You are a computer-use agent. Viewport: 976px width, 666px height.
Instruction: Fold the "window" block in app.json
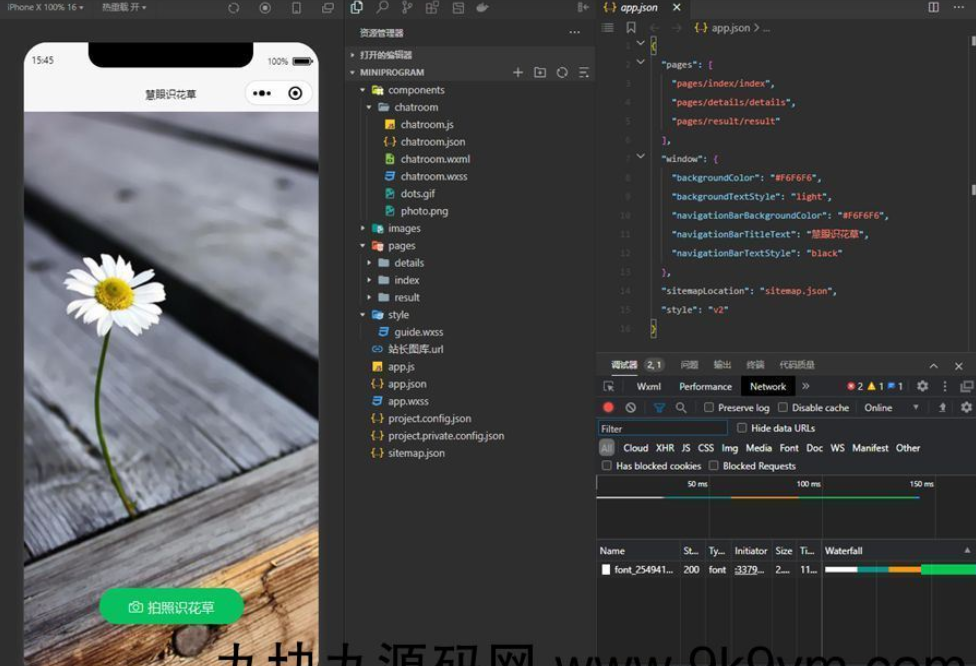pos(640,157)
